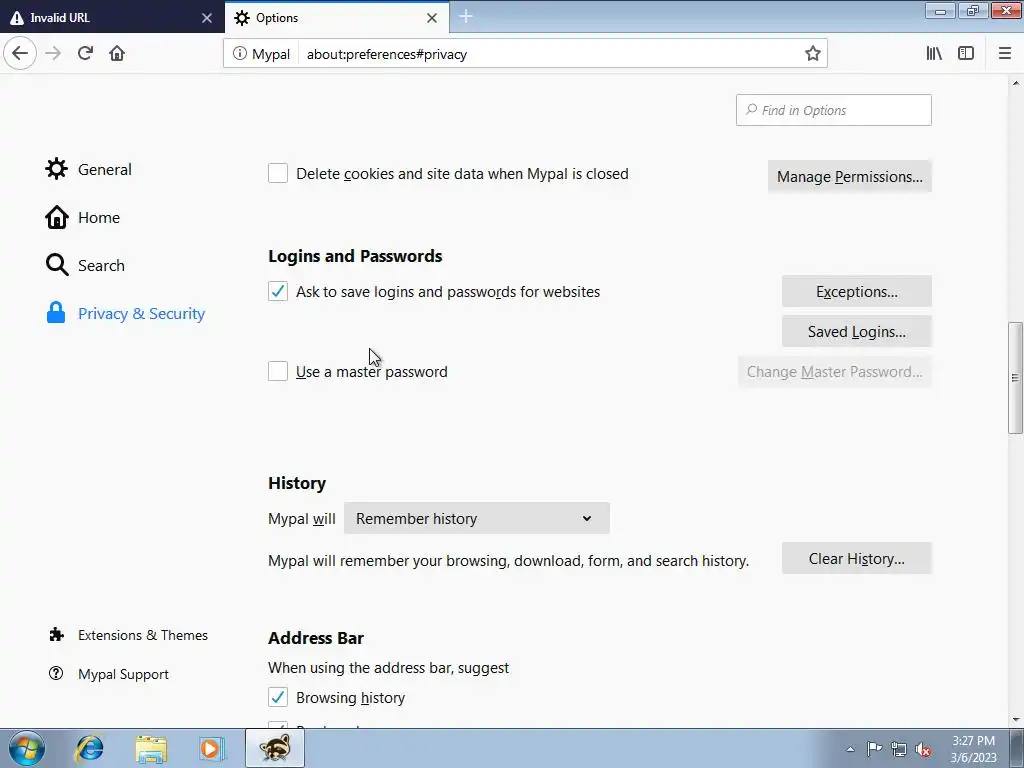Enable Use a master password

pyautogui.click(x=278, y=371)
